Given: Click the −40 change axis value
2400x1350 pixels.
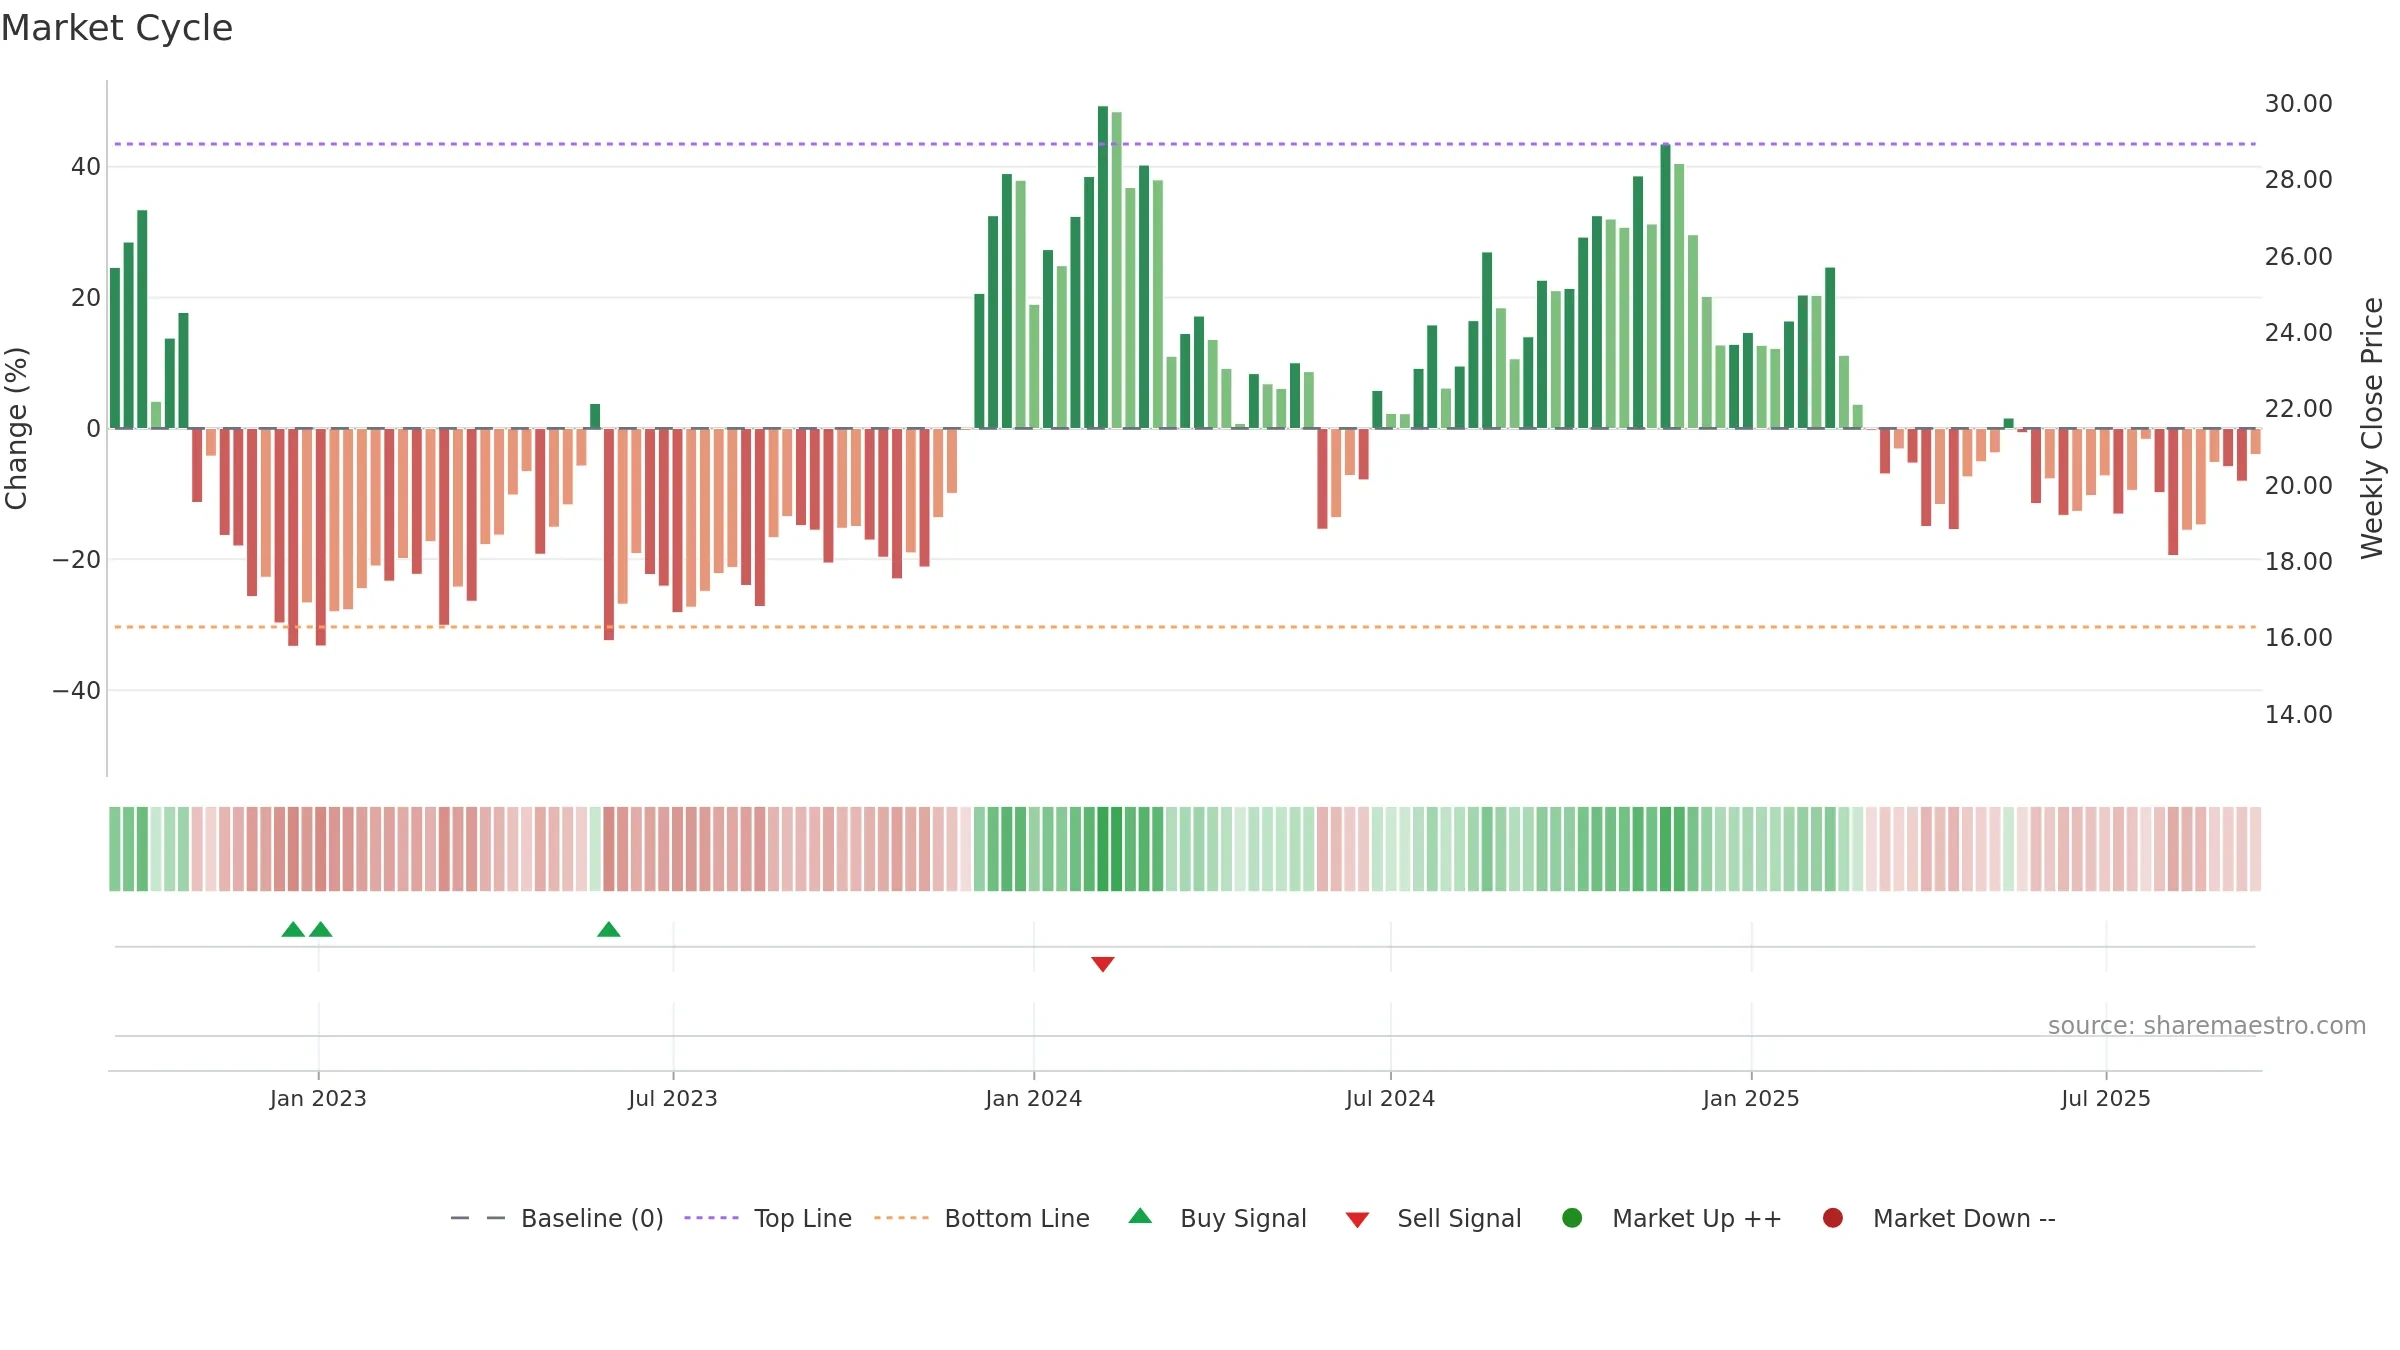Looking at the screenshot, I should [77, 690].
